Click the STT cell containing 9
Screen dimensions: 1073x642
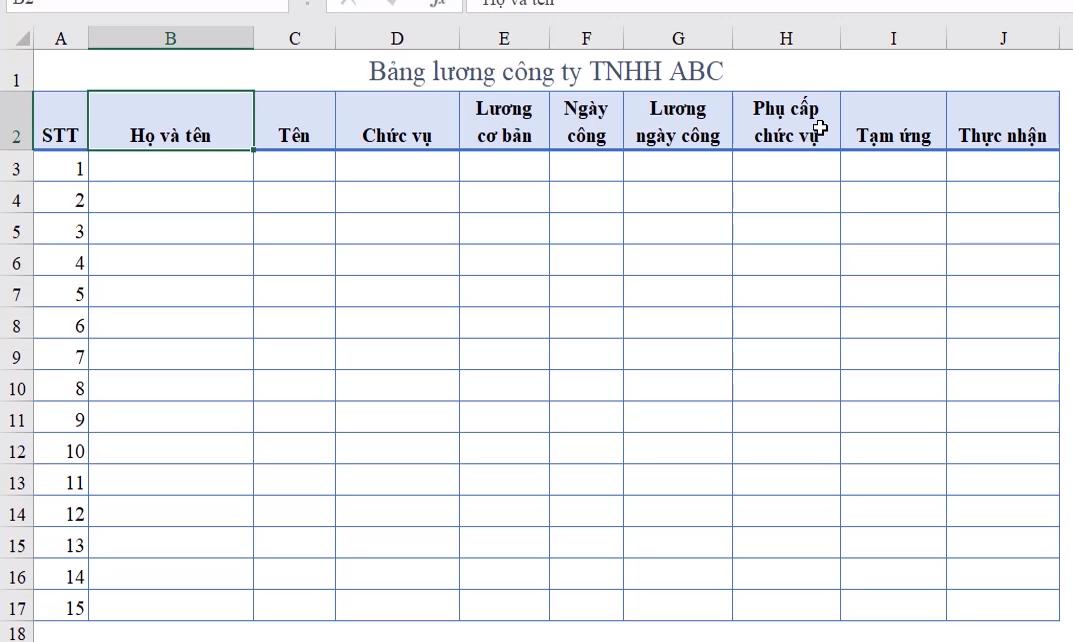(x=61, y=418)
